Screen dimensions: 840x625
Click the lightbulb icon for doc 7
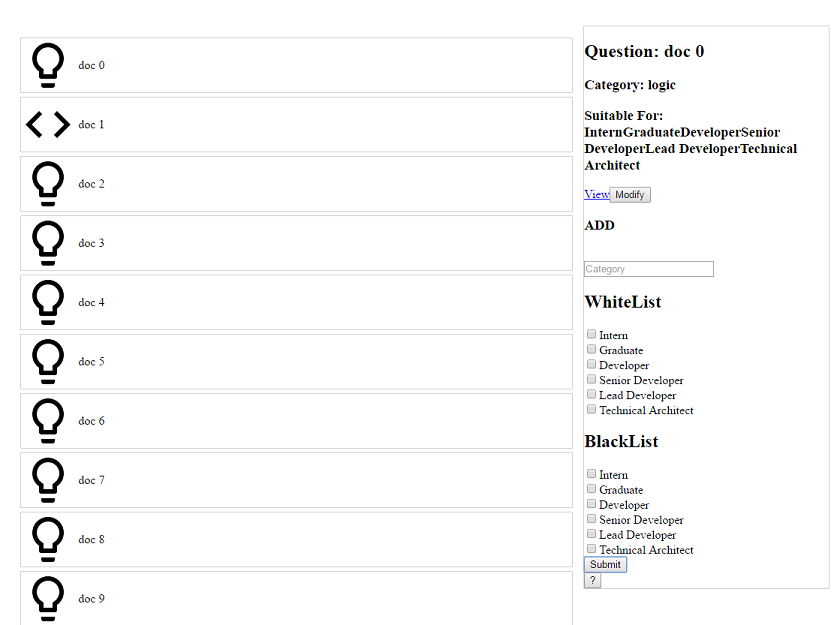point(48,480)
